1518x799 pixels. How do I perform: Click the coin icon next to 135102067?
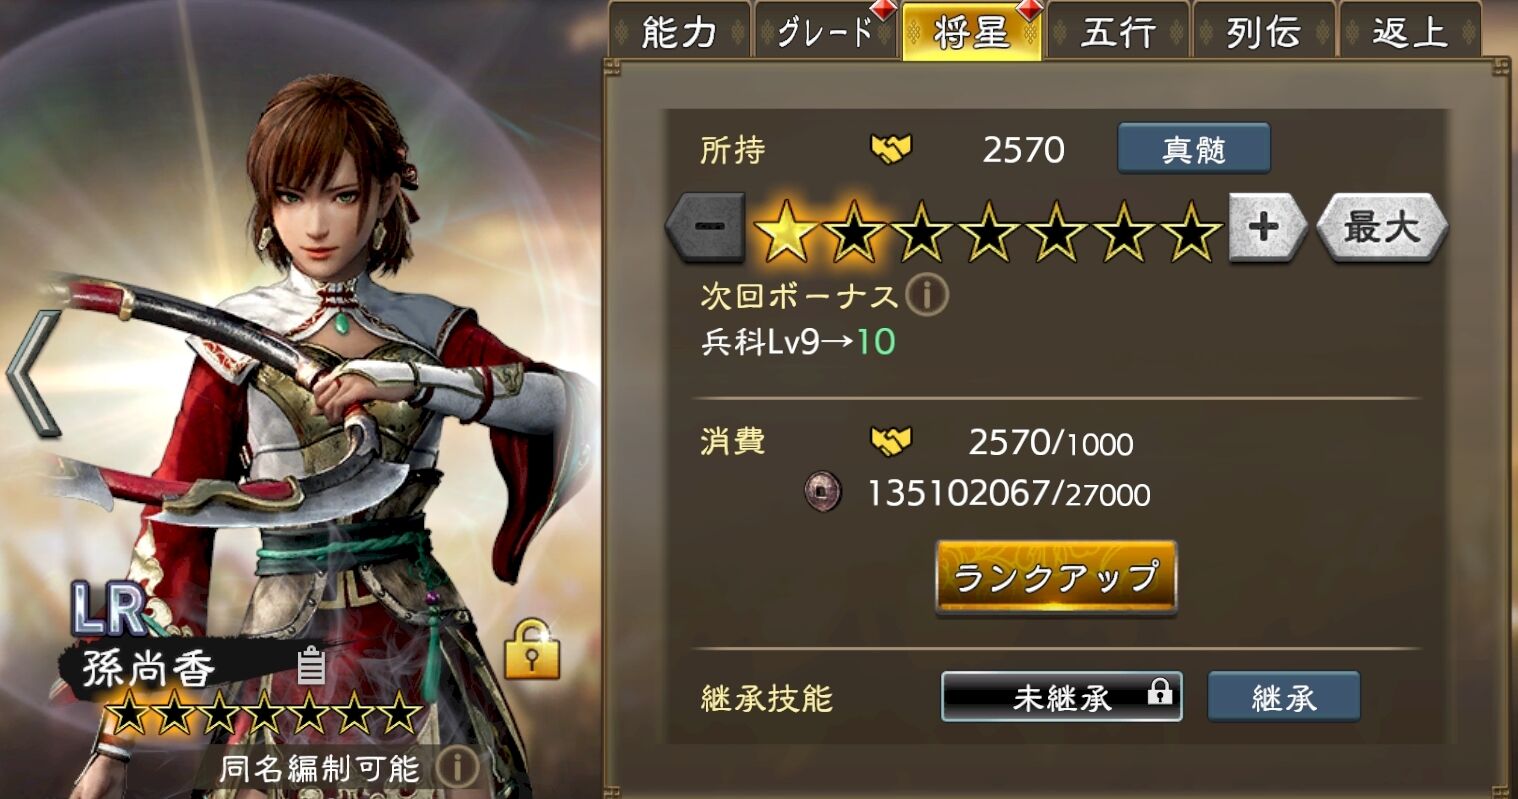tap(823, 492)
